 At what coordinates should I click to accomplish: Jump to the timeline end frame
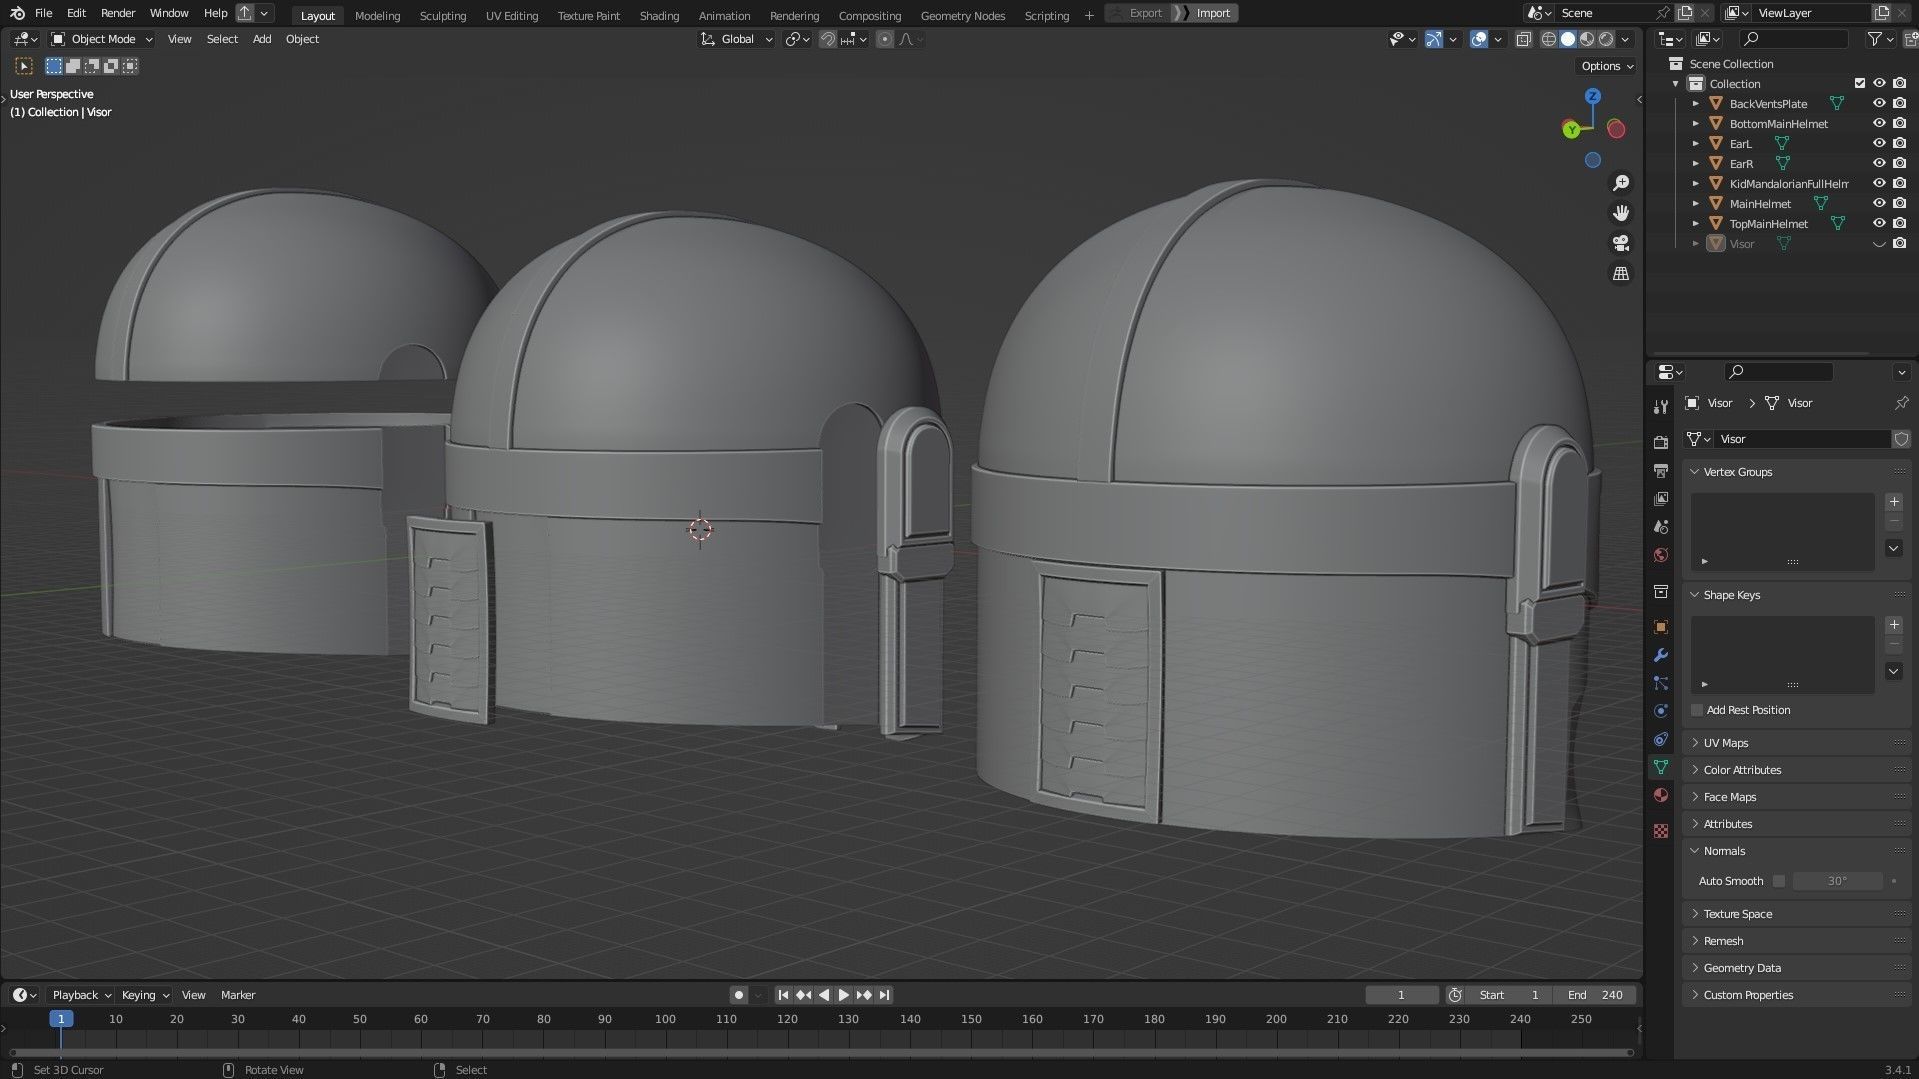[884, 995]
